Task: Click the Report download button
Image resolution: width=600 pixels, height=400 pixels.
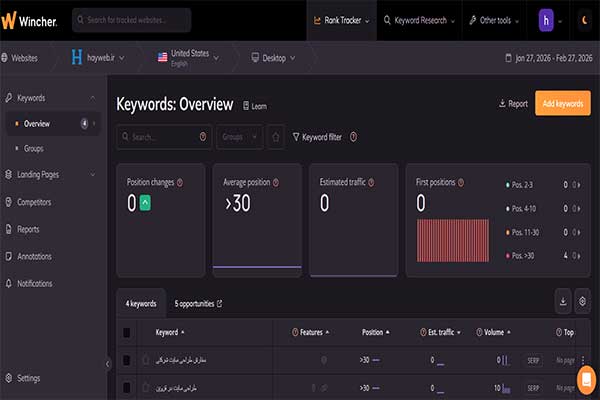Action: click(514, 103)
